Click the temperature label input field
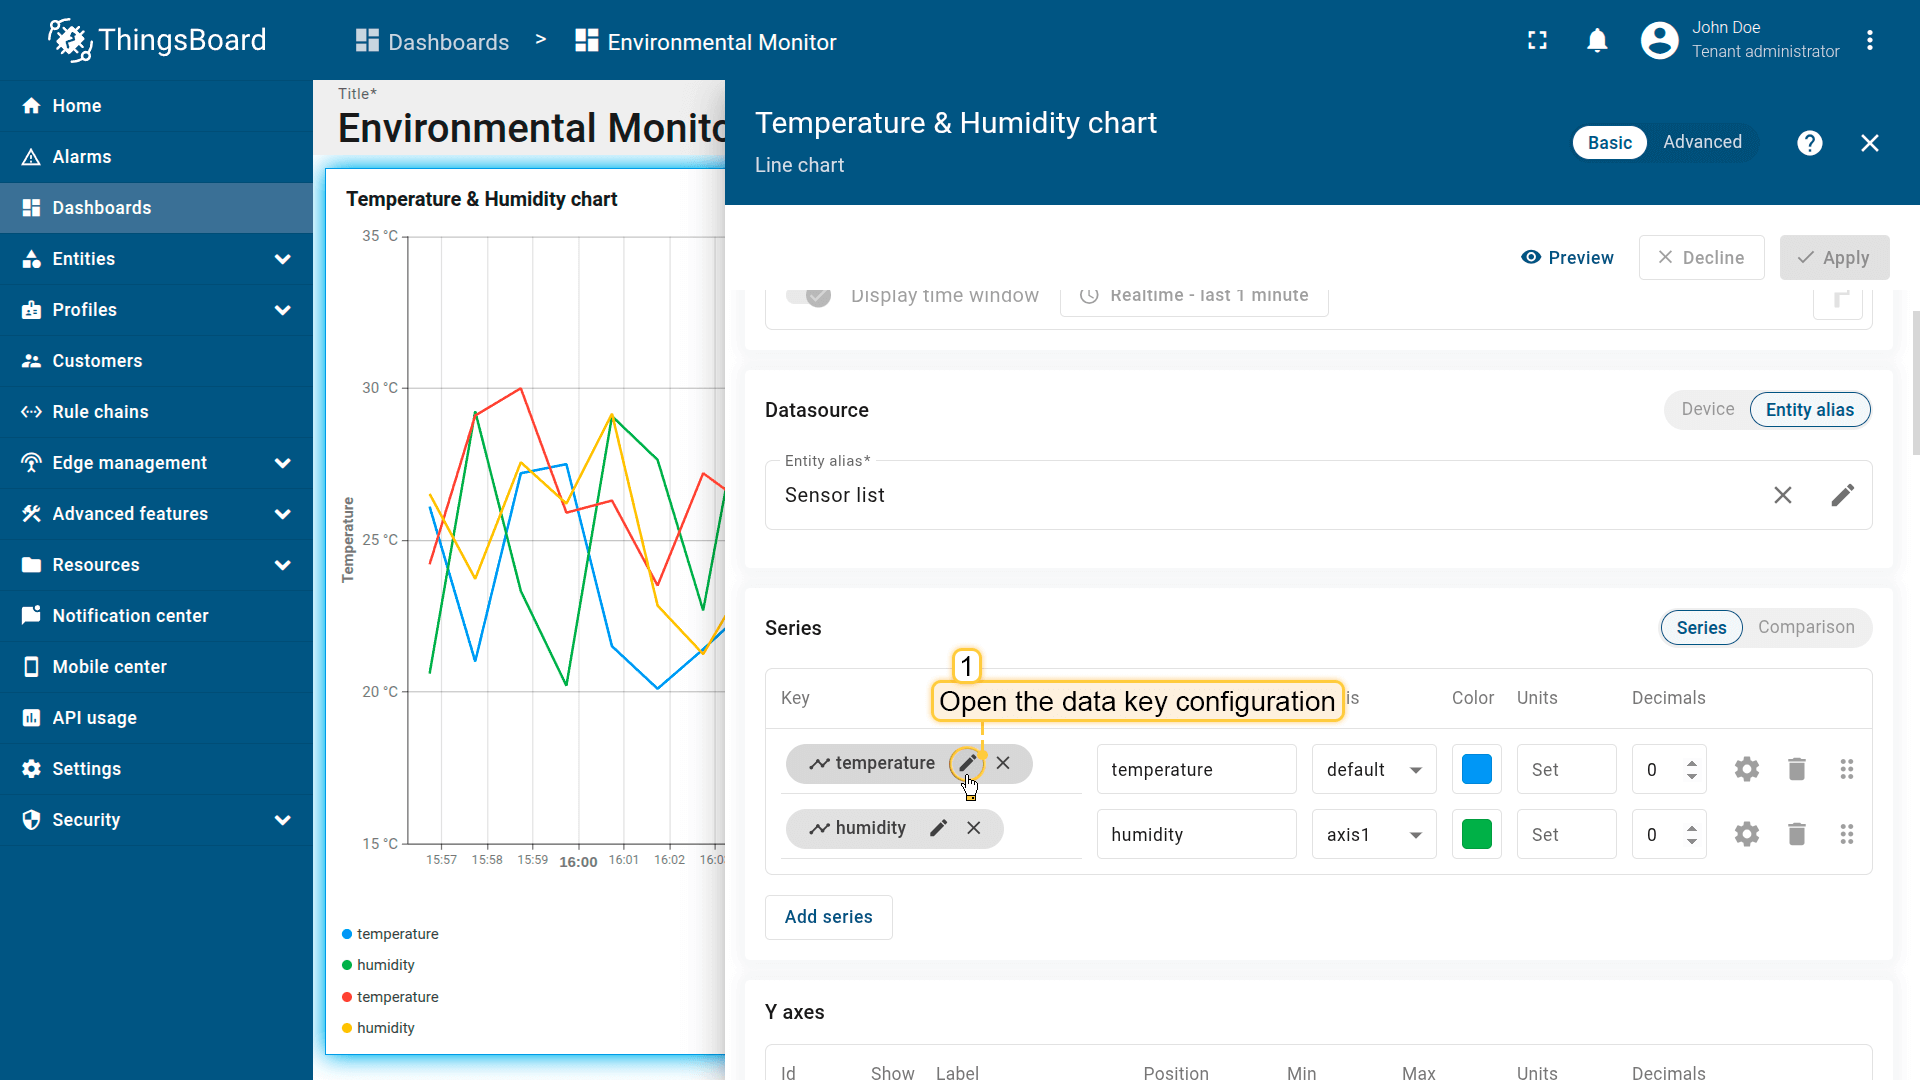Screen dimensions: 1920x1080 click(x=1196, y=769)
